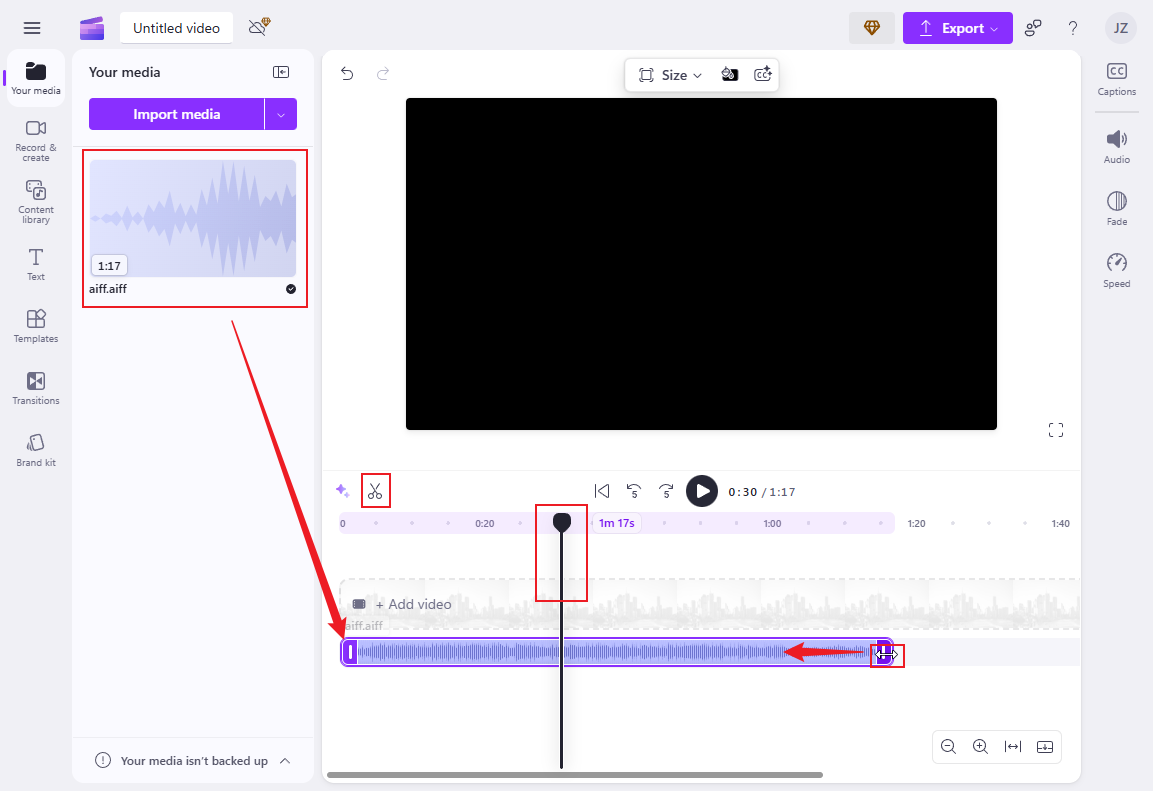The image size is (1153, 791).
Task: Expand the Import media dropdown arrow
Action: (x=281, y=114)
